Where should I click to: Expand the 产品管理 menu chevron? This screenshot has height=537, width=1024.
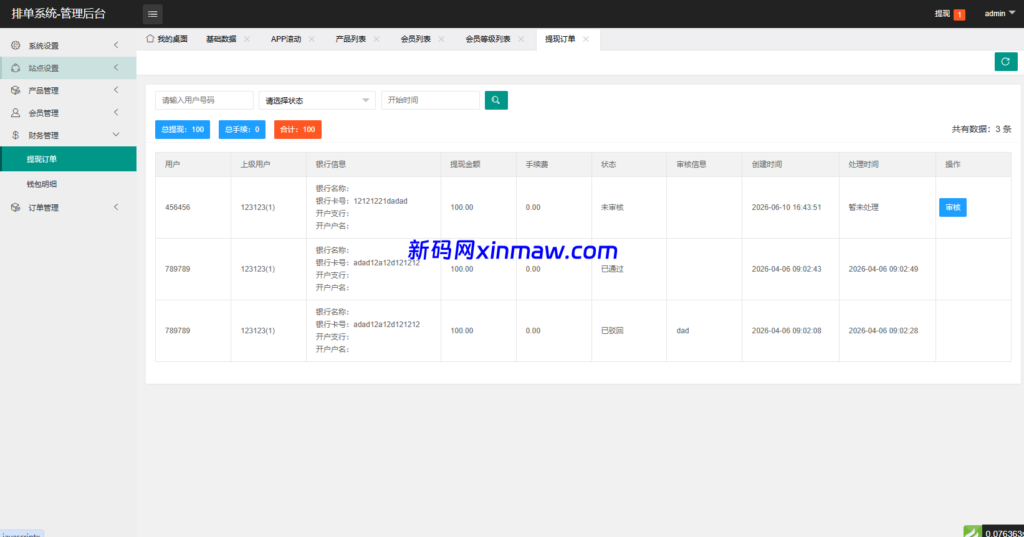click(x=116, y=90)
